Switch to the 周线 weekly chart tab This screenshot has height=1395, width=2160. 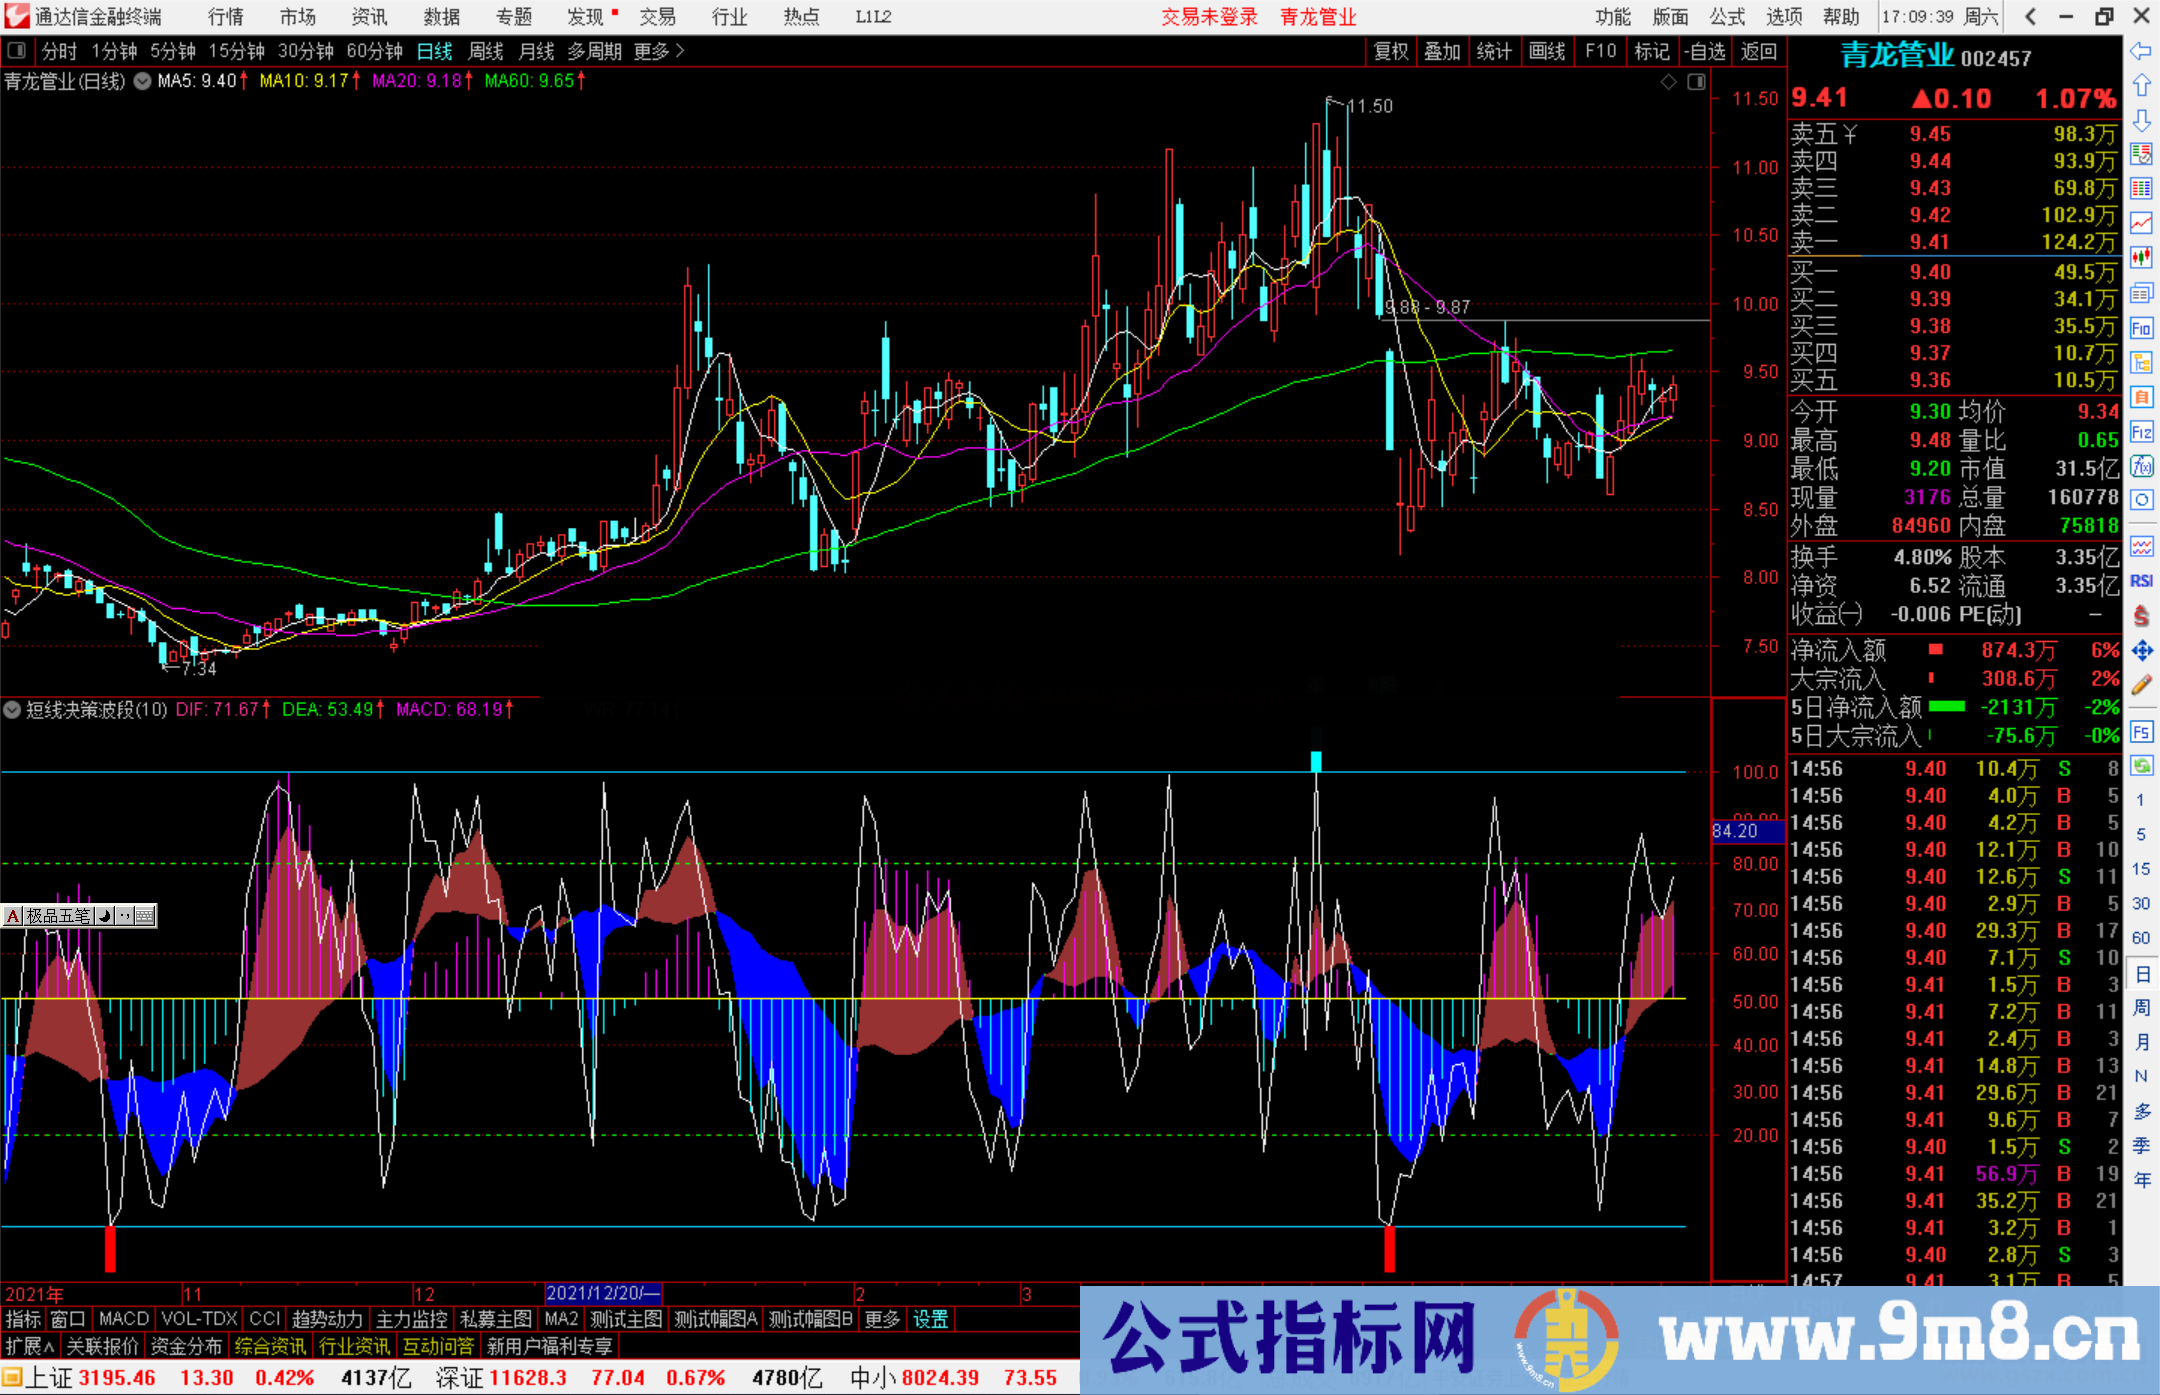(486, 51)
